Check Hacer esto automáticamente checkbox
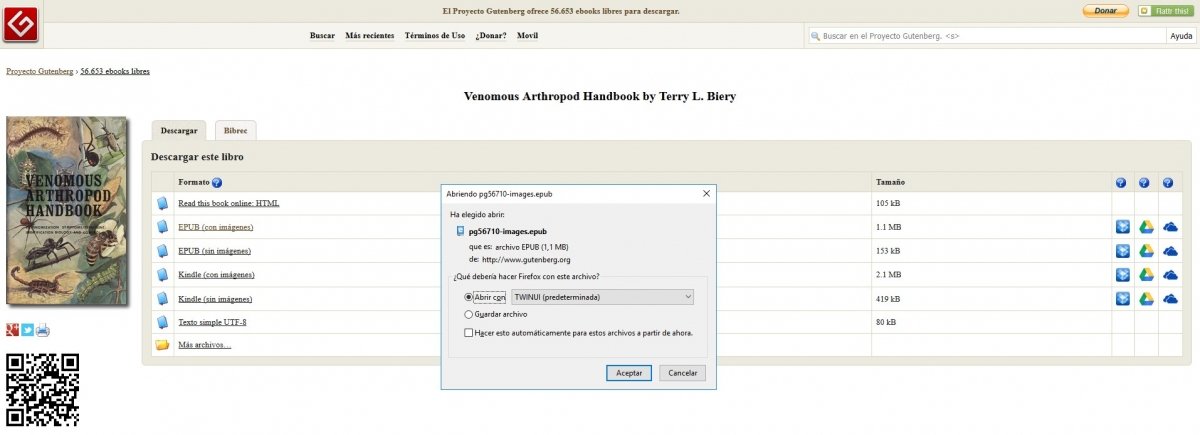The image size is (1200, 435). pos(469,332)
